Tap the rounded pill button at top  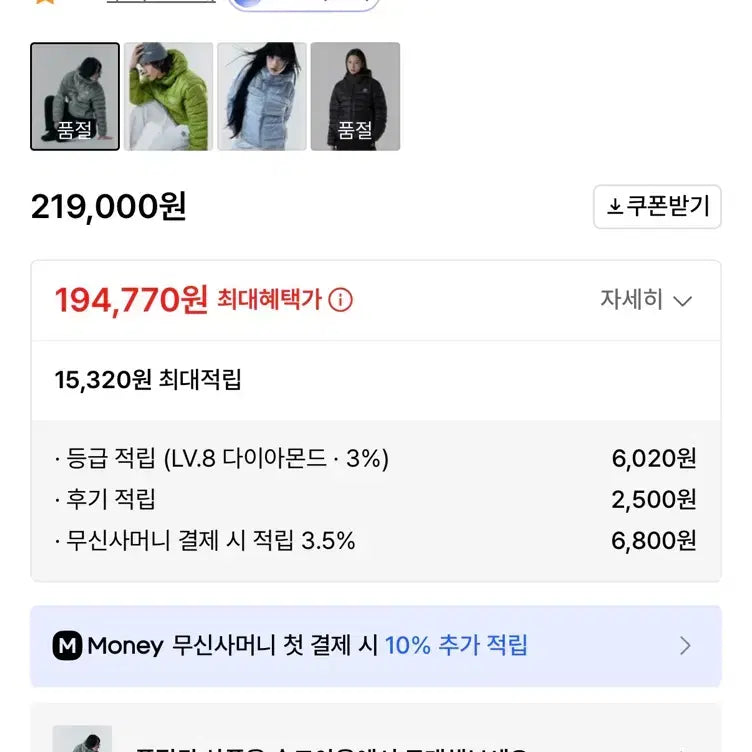point(304,3)
